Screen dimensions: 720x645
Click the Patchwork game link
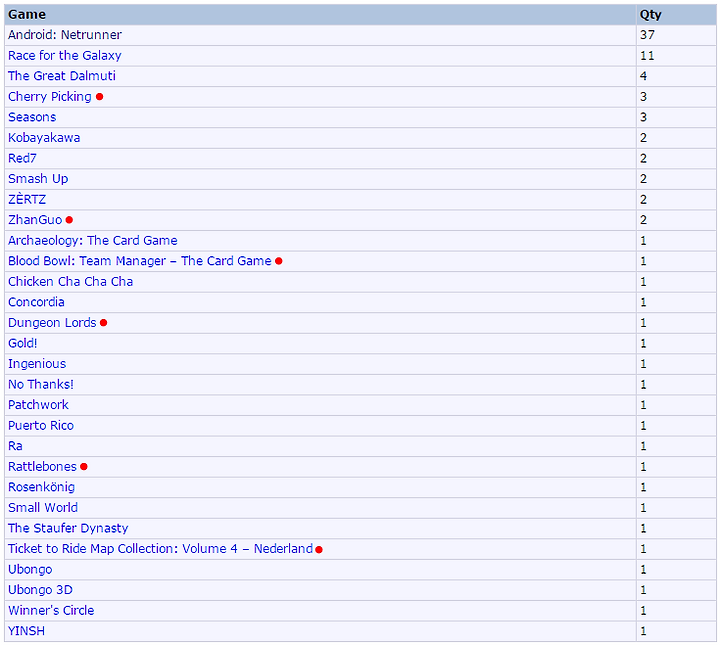[x=38, y=405]
